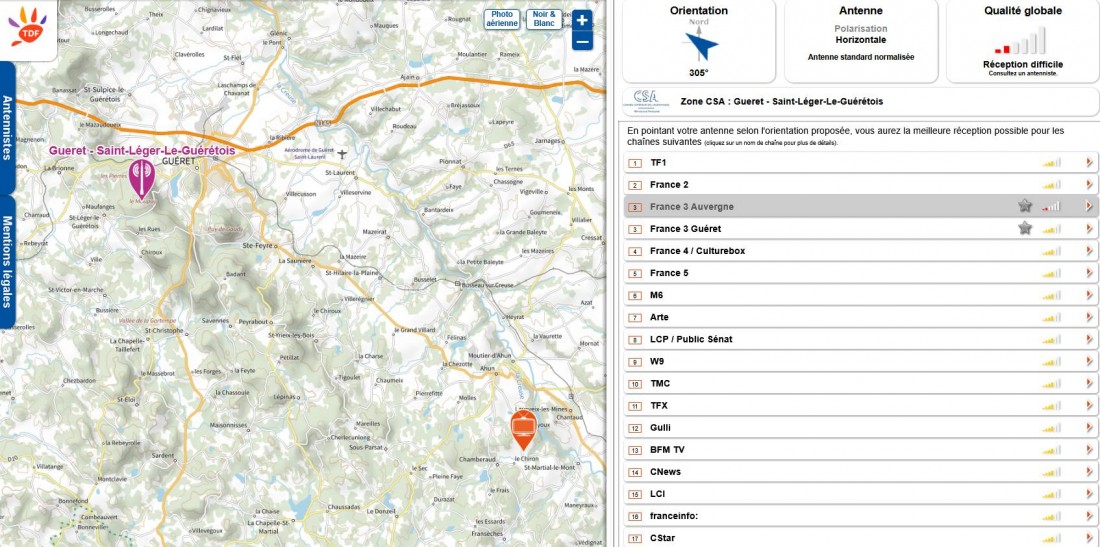
Task: Click signal bars icon for TF1
Action: click(1052, 163)
